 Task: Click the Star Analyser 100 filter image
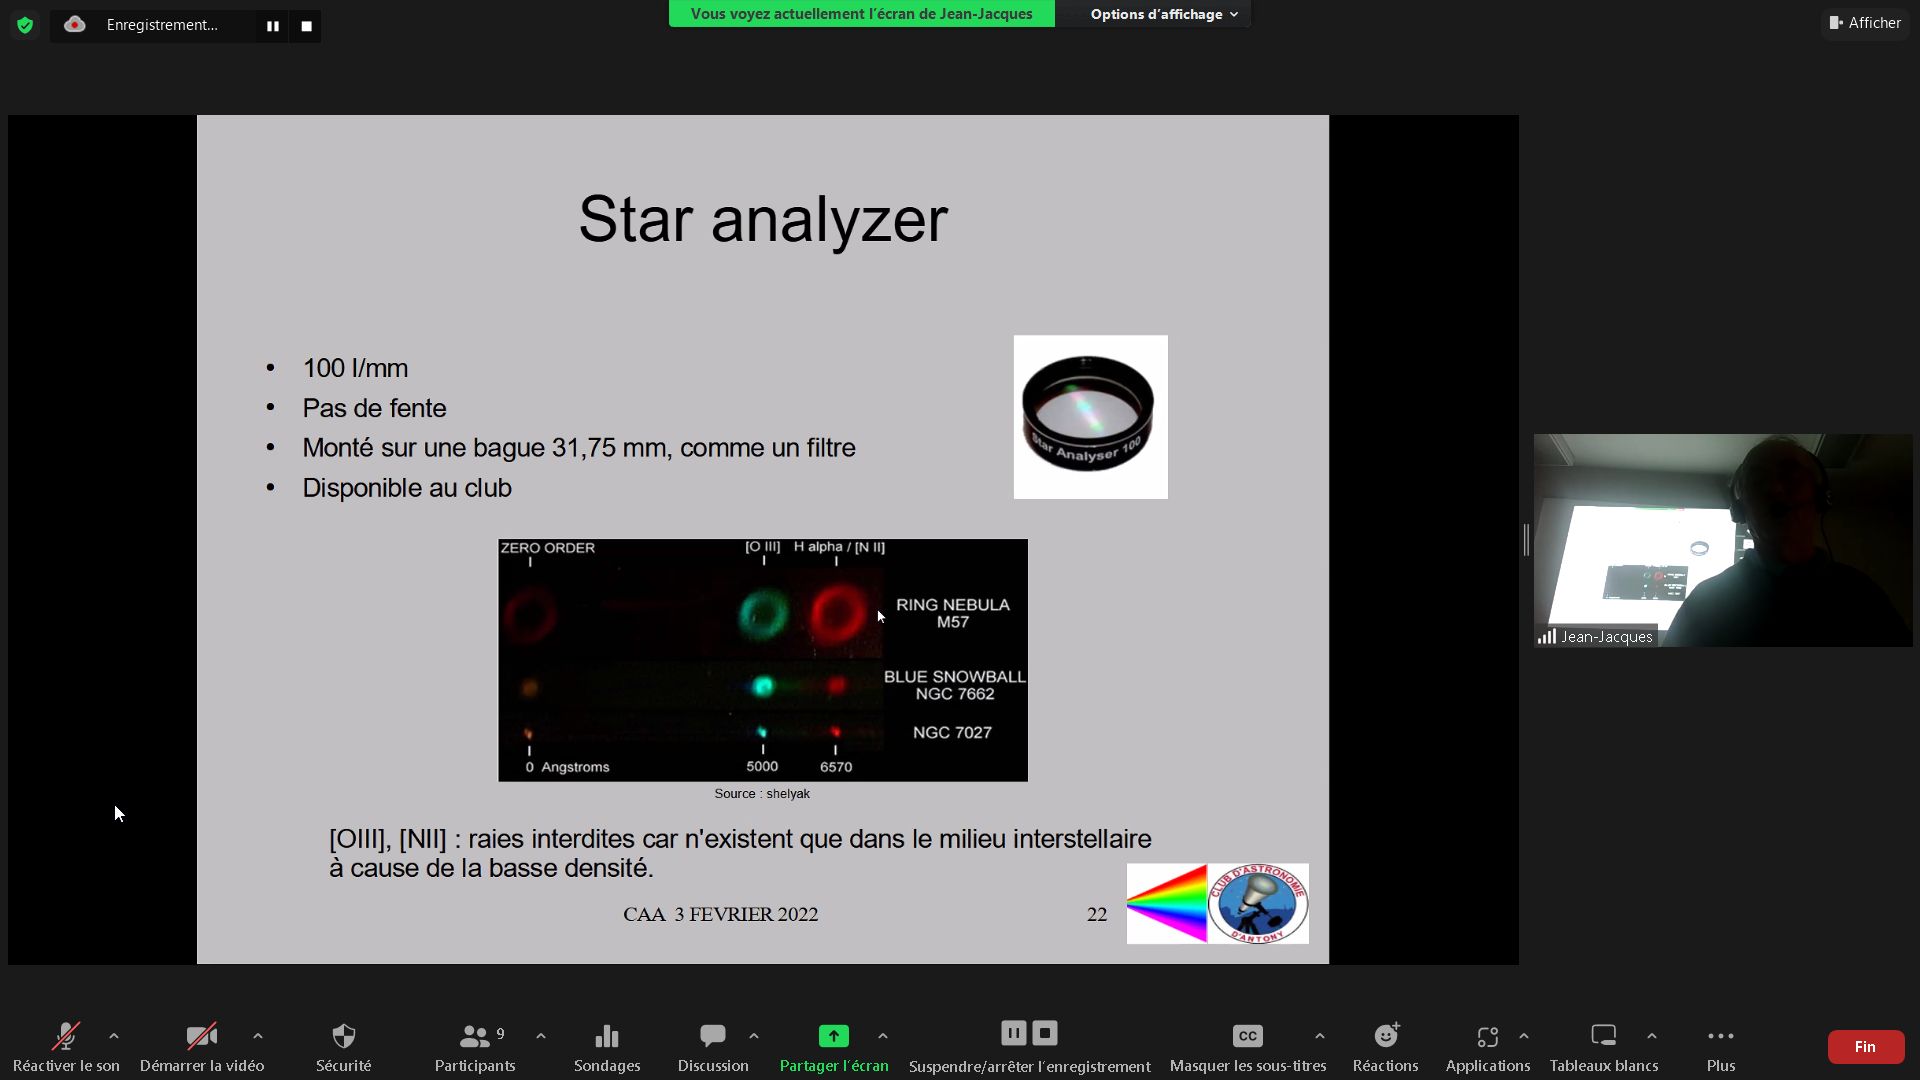1090,417
